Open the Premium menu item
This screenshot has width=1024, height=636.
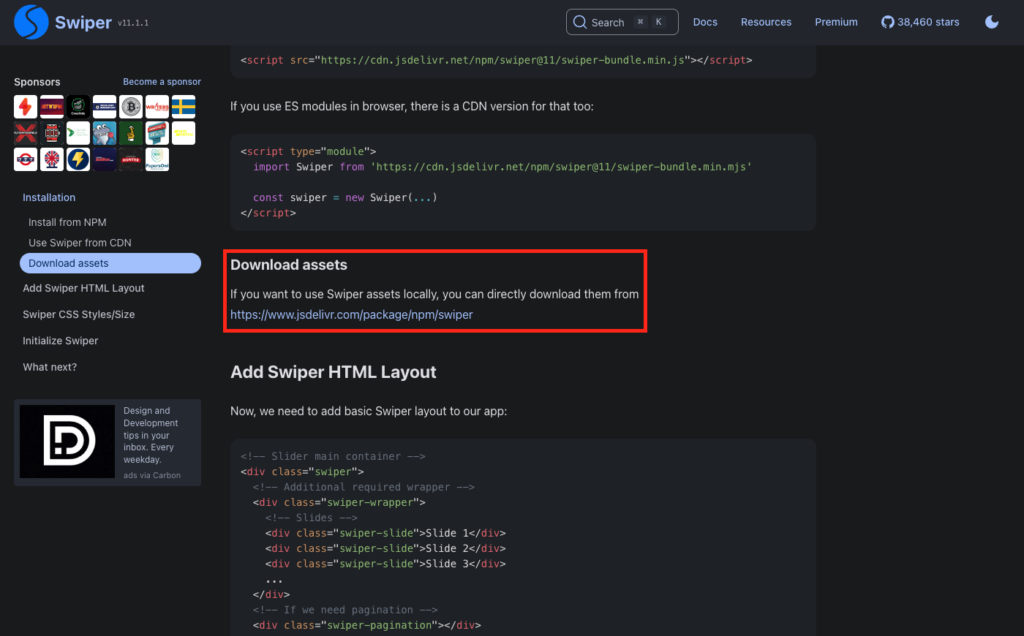[x=836, y=22]
